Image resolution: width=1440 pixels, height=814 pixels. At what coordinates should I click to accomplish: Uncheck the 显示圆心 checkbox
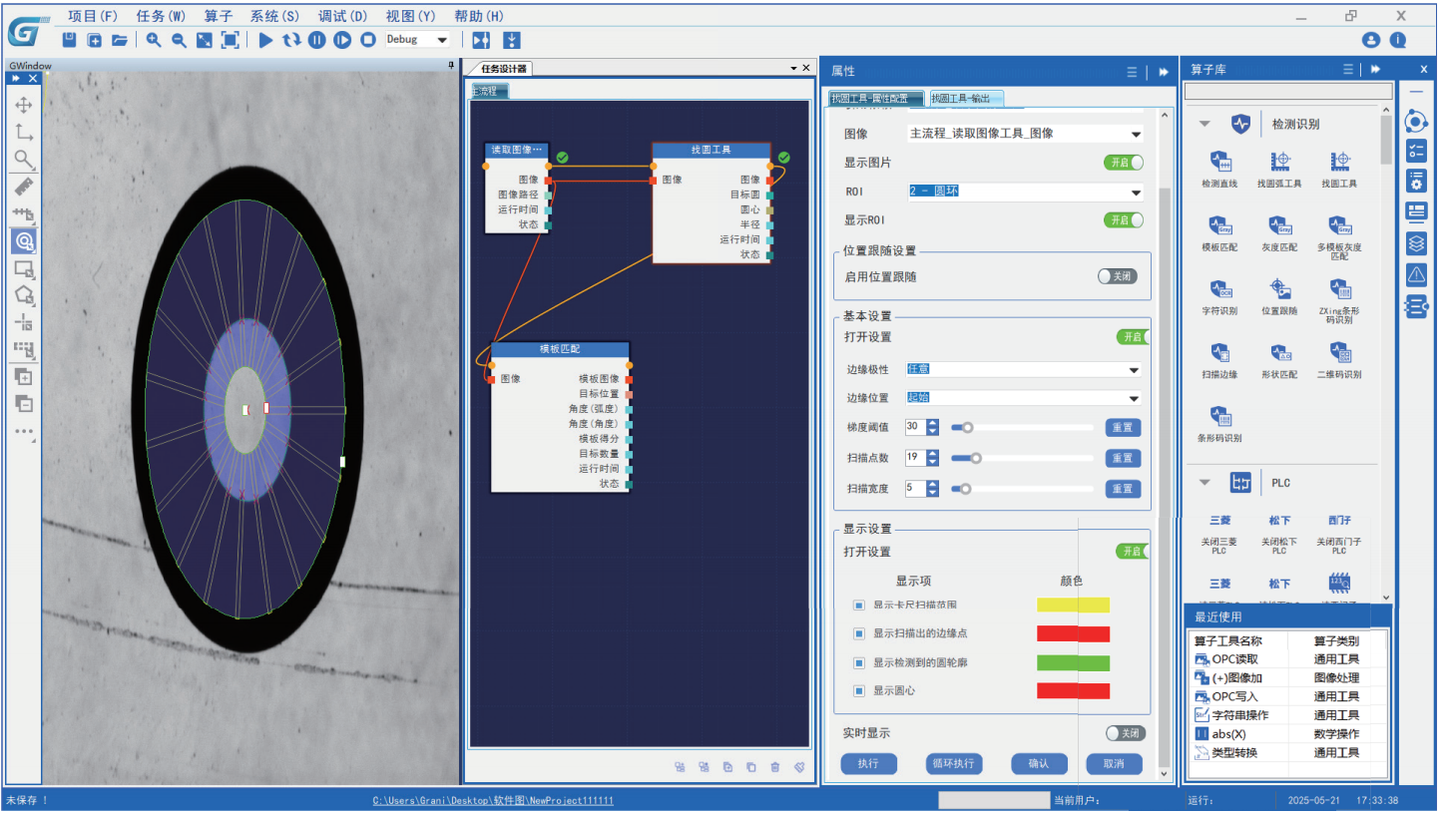click(x=859, y=691)
